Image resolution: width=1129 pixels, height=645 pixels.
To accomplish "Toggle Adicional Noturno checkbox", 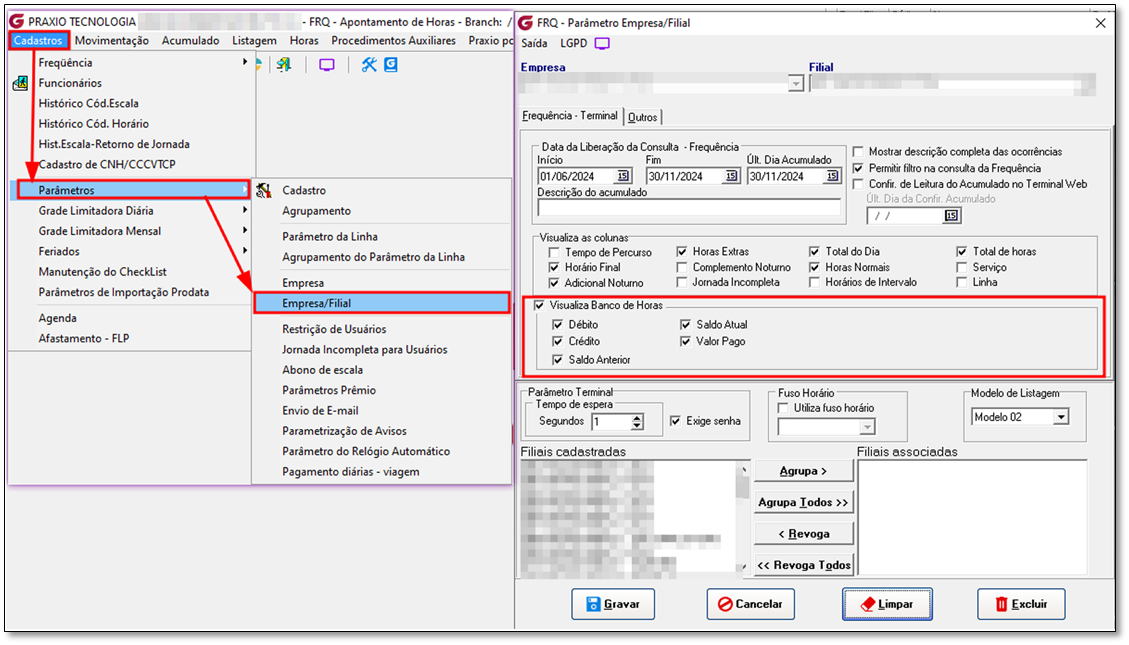I will 554,283.
